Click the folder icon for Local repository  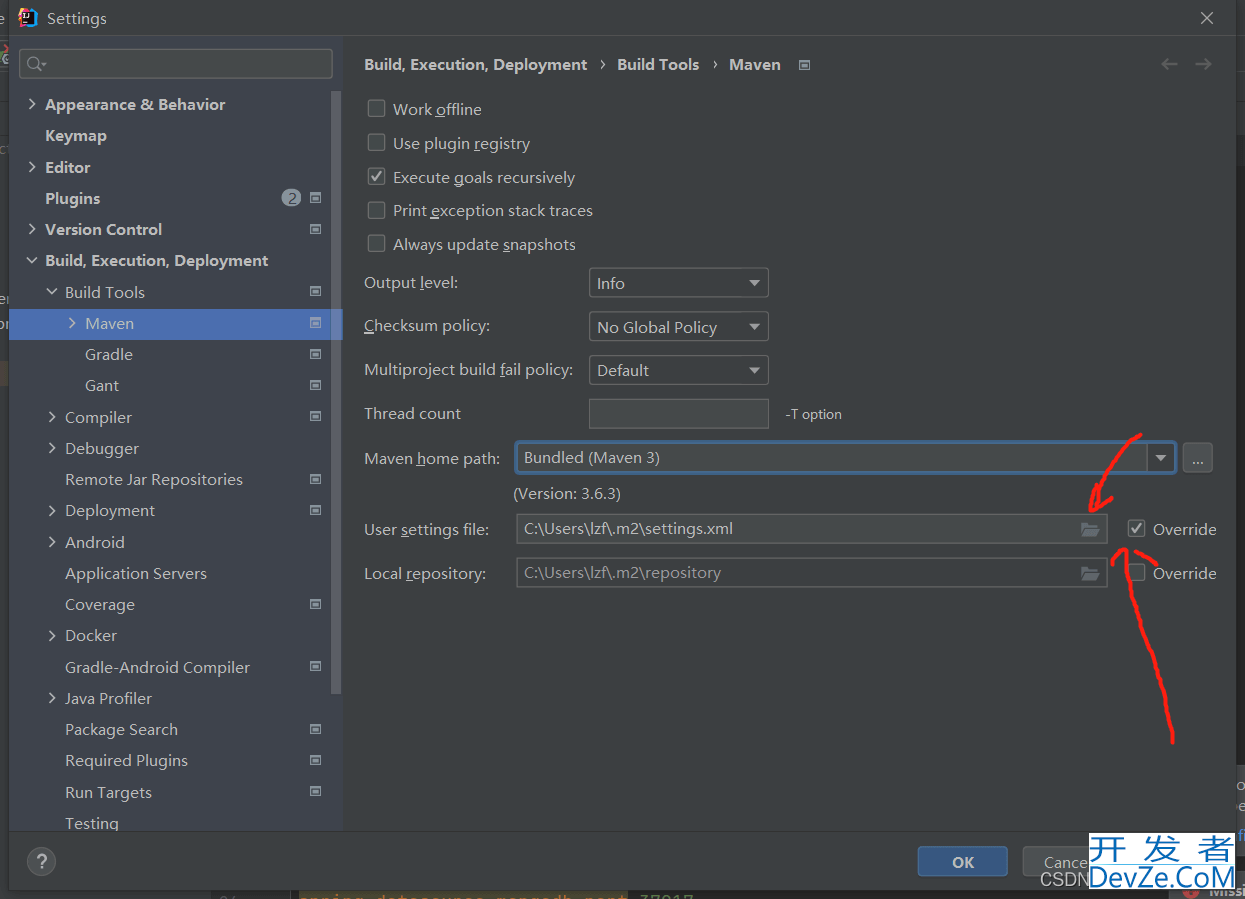1090,573
